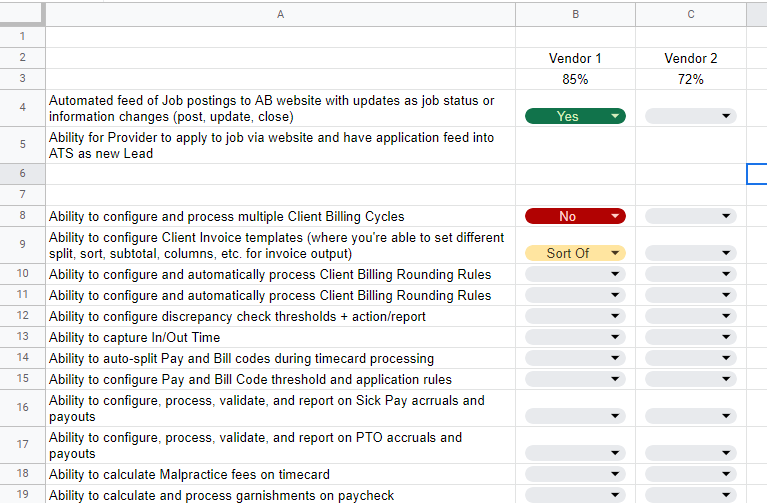
Task: Select row 12 header
Action: 23,316
